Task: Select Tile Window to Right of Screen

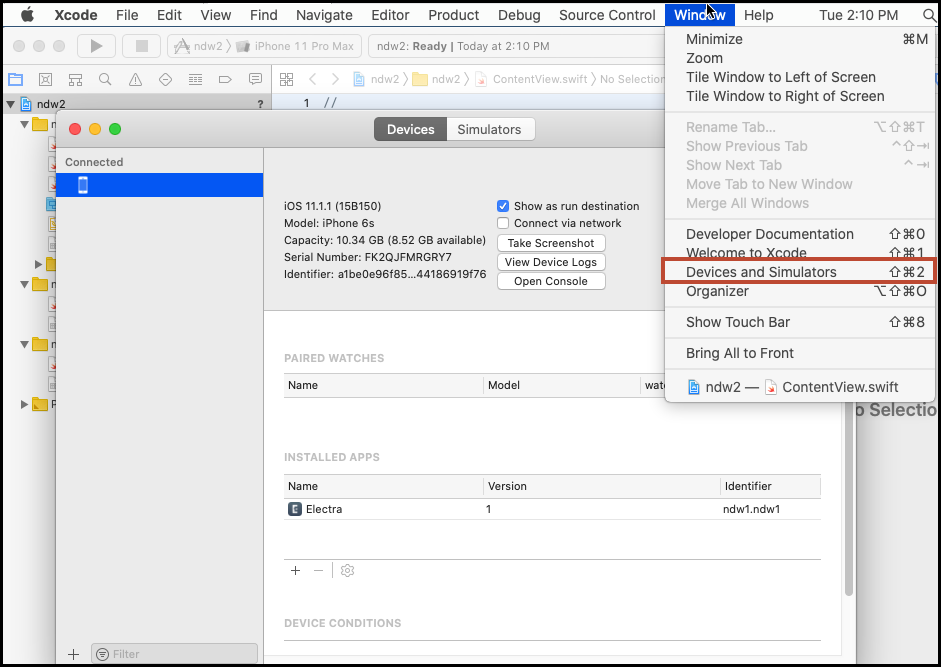Action: [x=799, y=96]
